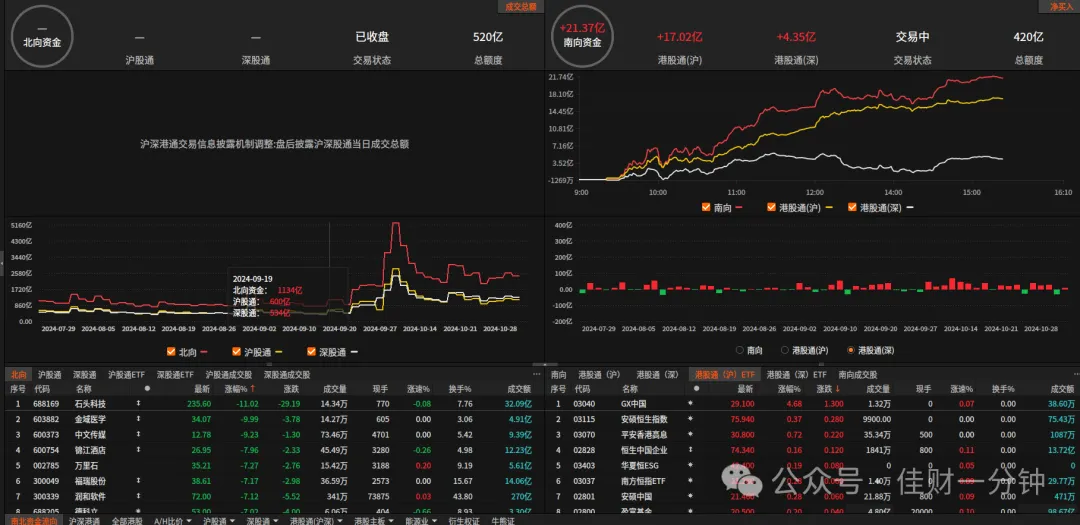The height and width of the screenshot is (525, 1080).
Task: Click the marker icon in 福瑞股份 row
Action: click(x=138, y=481)
